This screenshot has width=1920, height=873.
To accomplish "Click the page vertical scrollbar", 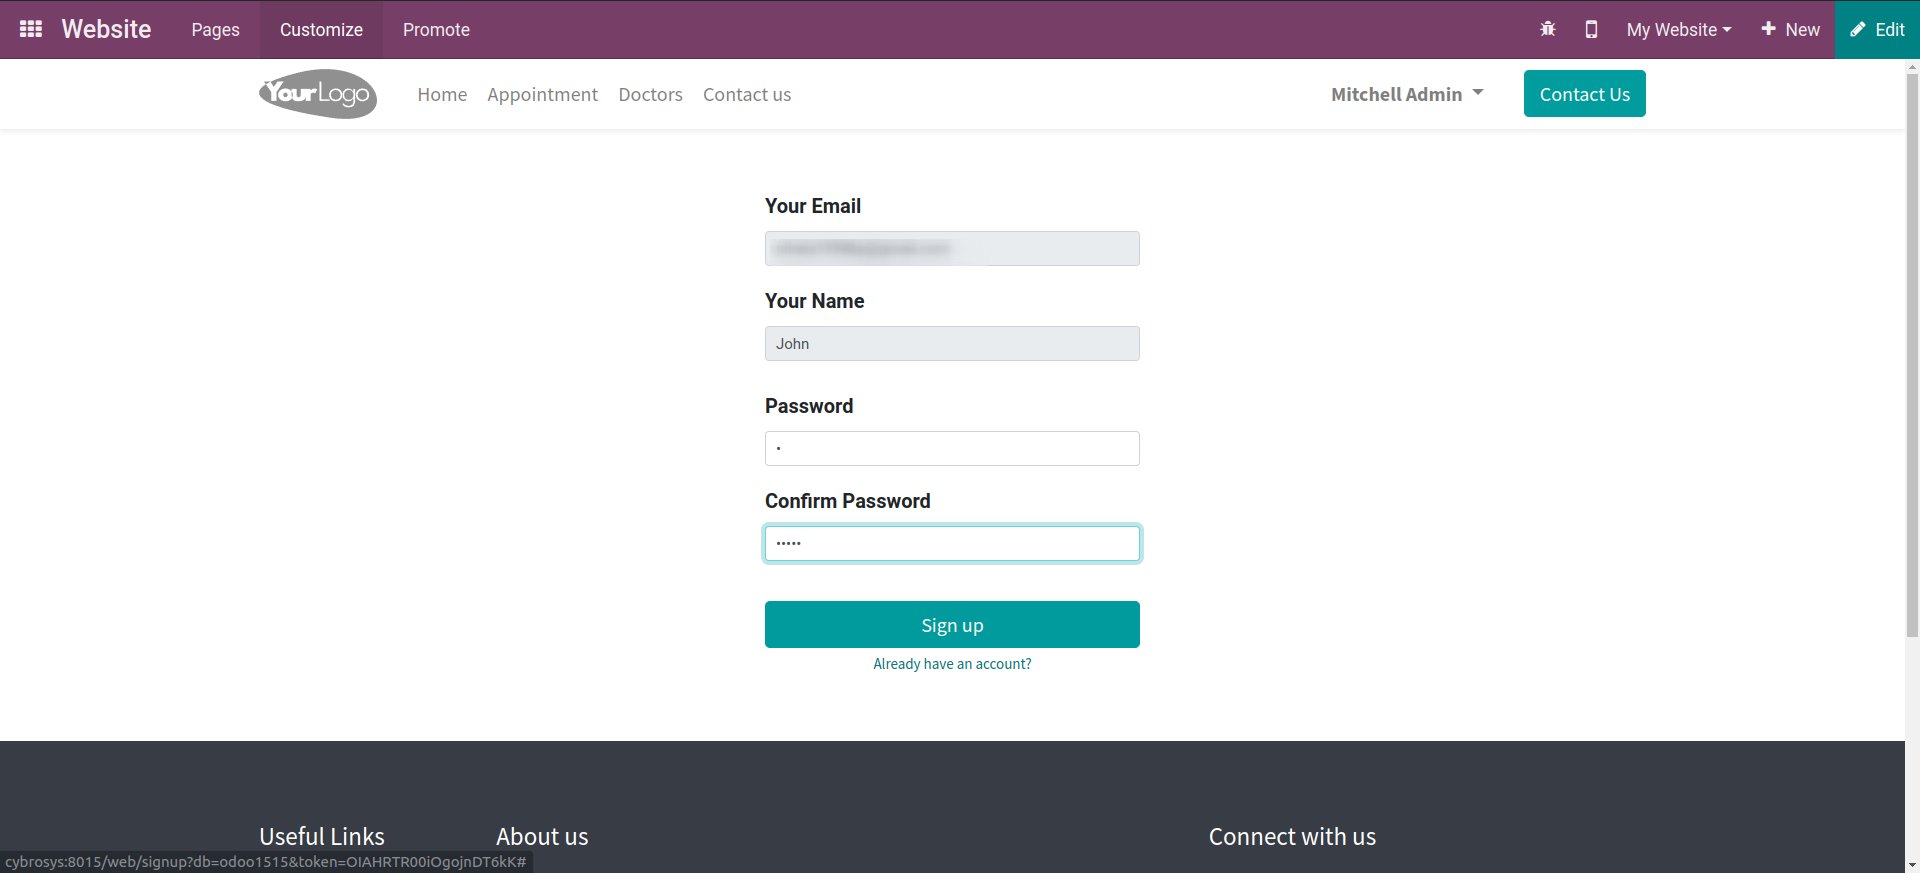I will click(x=1912, y=350).
